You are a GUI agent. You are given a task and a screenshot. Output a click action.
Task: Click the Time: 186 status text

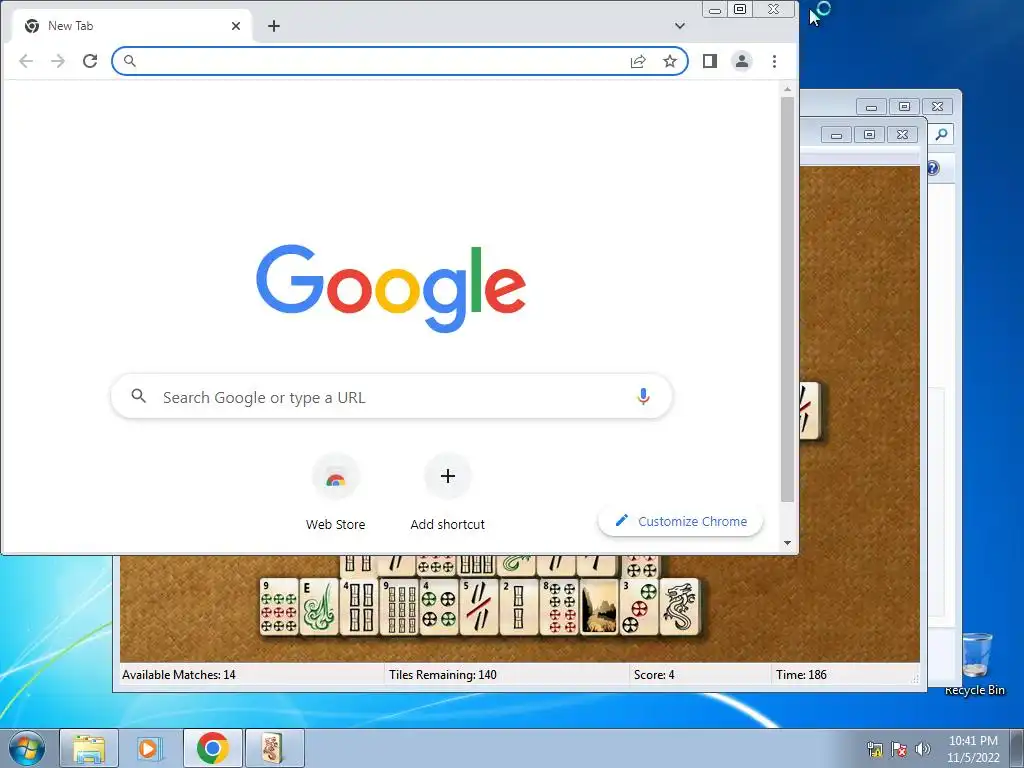801,675
